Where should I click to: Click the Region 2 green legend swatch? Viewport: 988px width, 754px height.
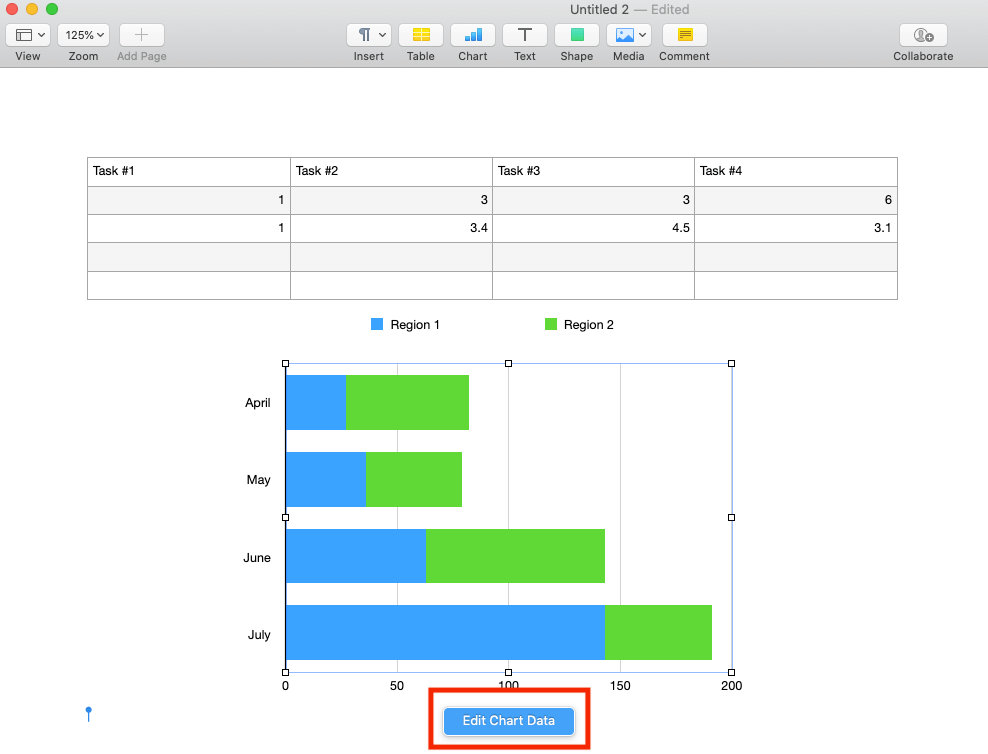pos(551,324)
